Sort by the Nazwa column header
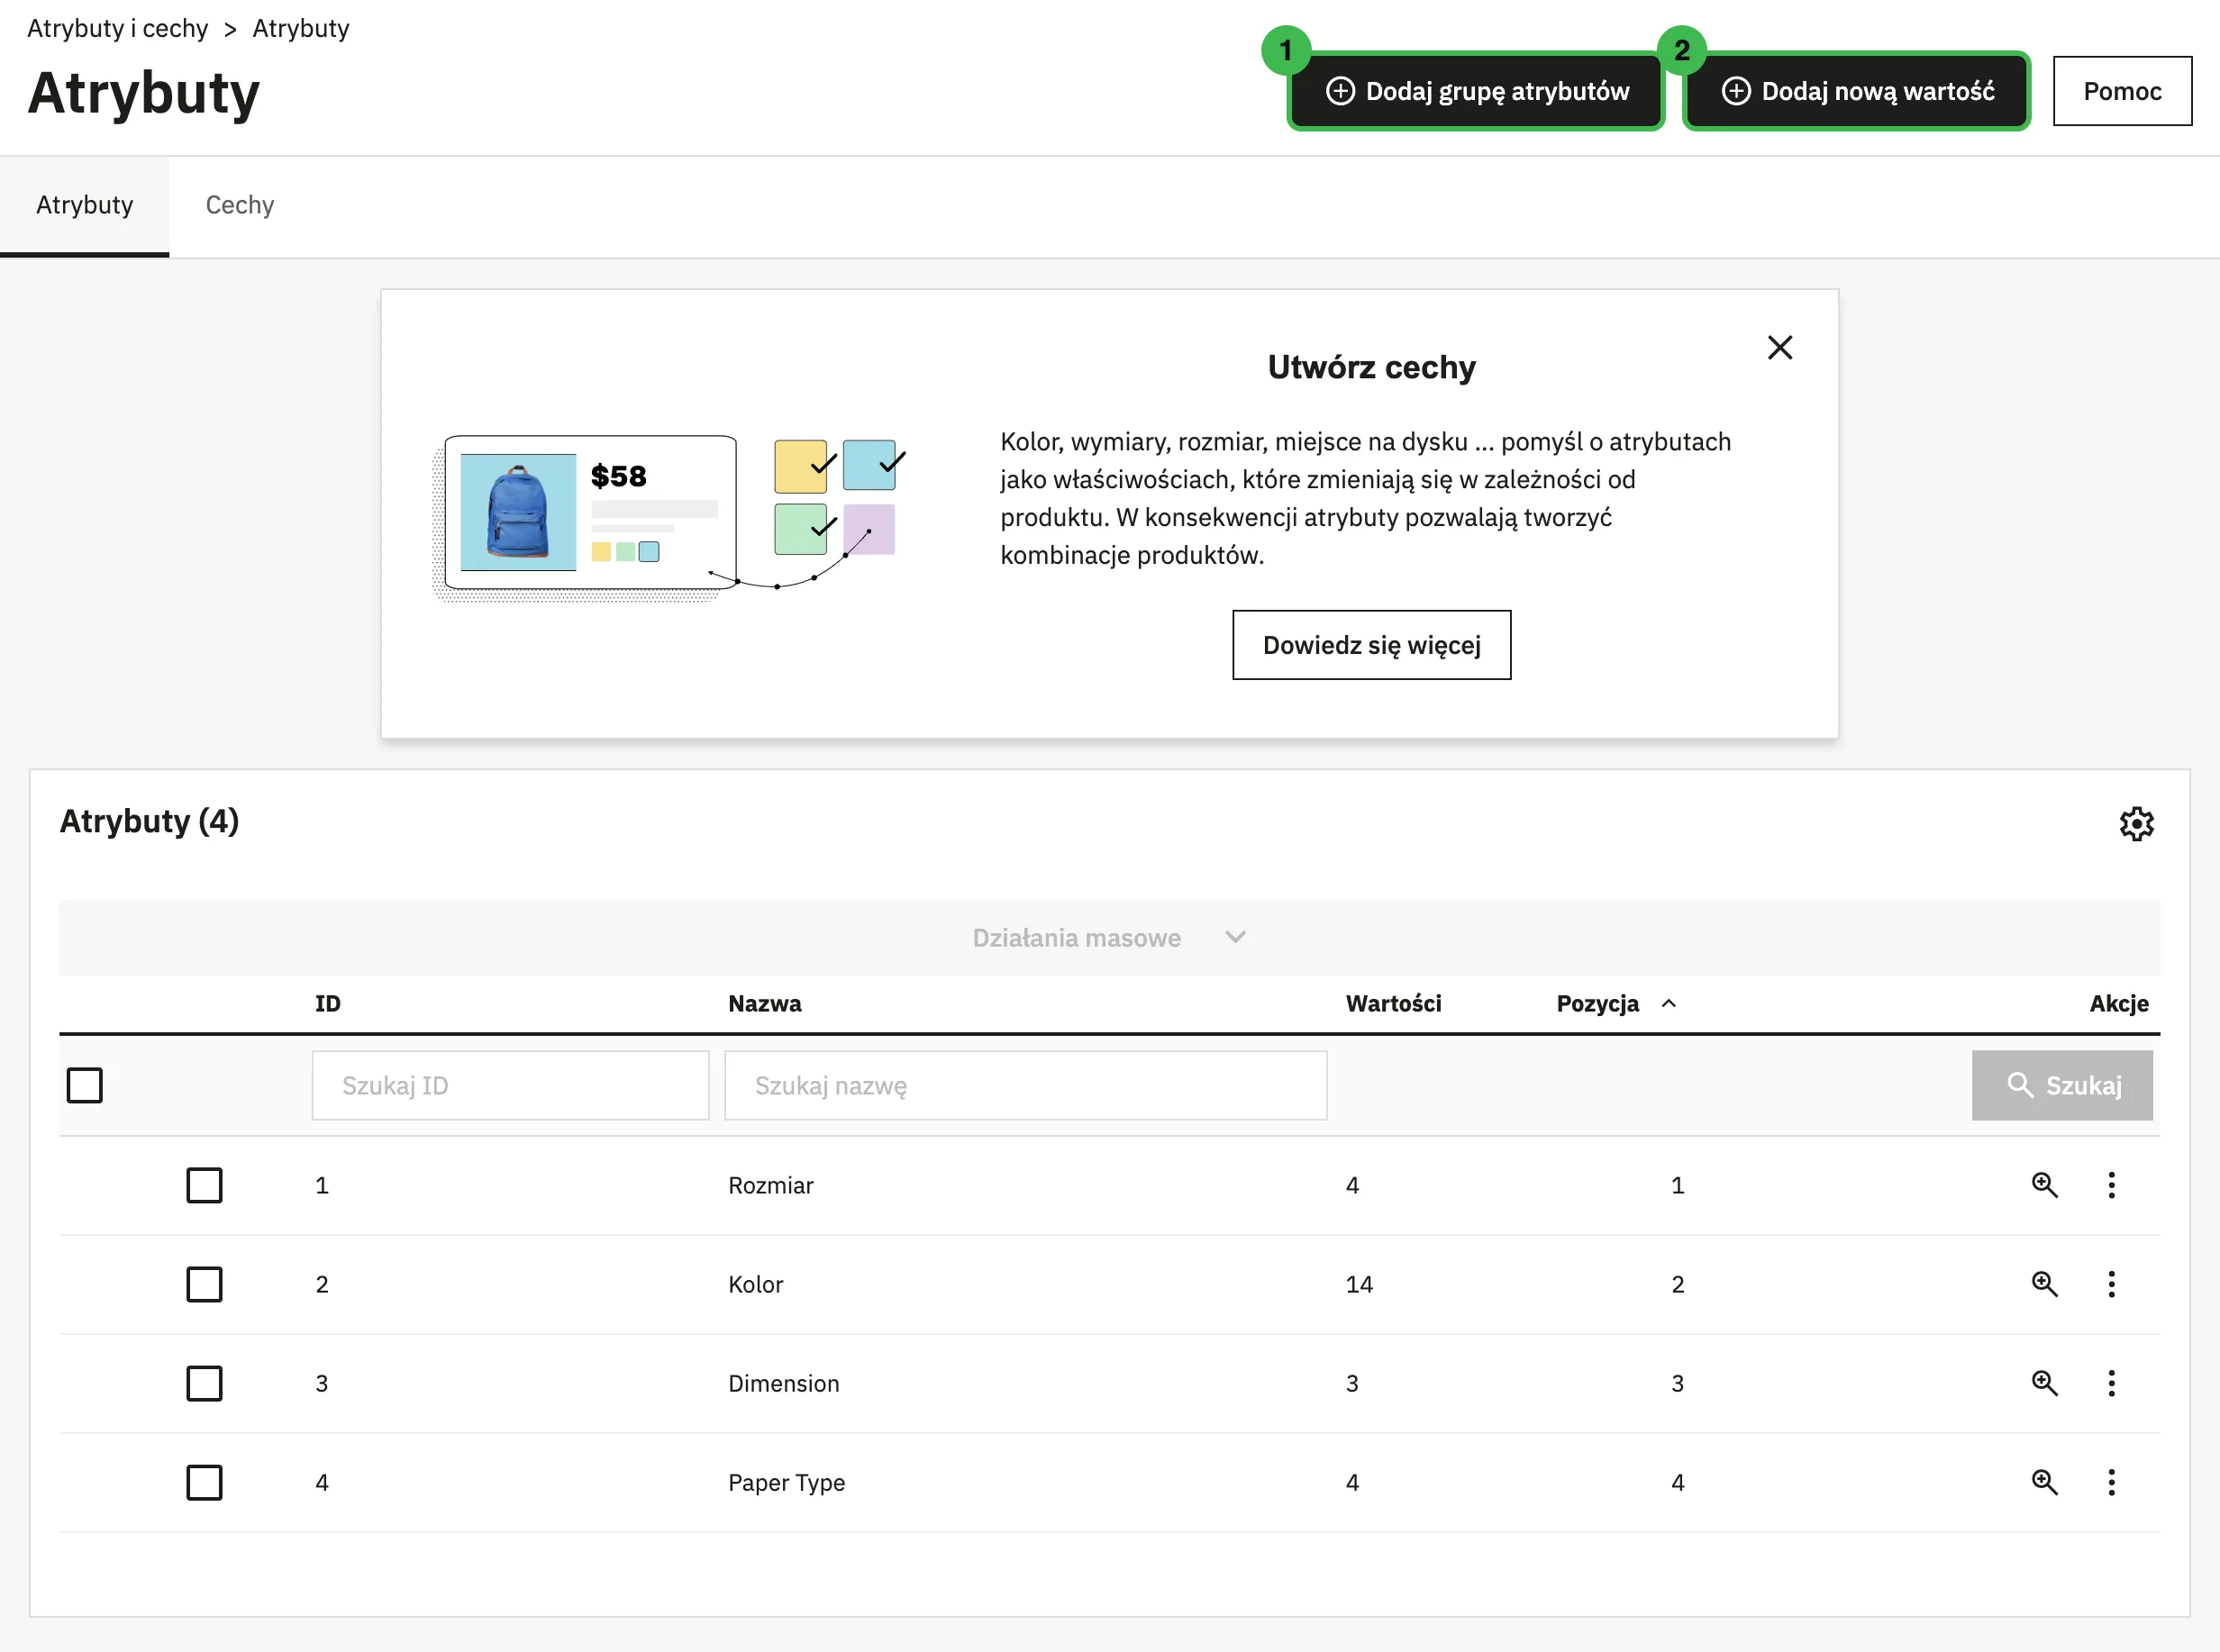The height and width of the screenshot is (1652, 2220). point(765,1003)
